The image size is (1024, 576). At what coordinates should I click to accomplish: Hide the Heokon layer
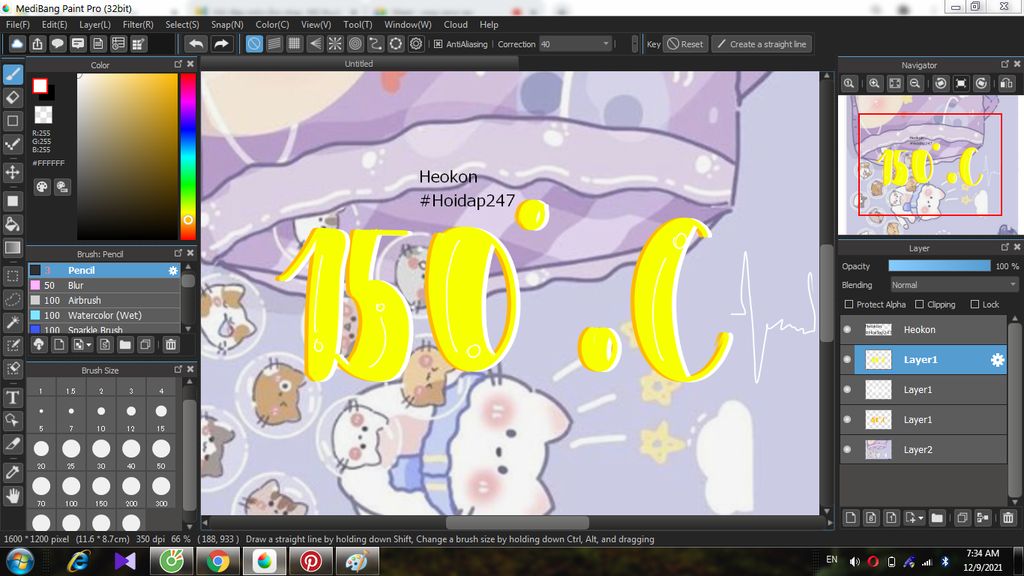847,330
